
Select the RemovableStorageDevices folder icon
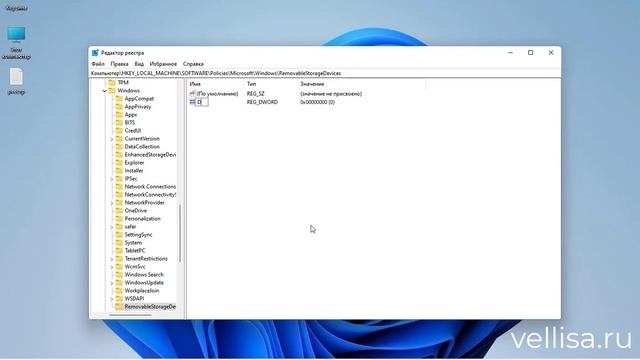[x=119, y=307]
